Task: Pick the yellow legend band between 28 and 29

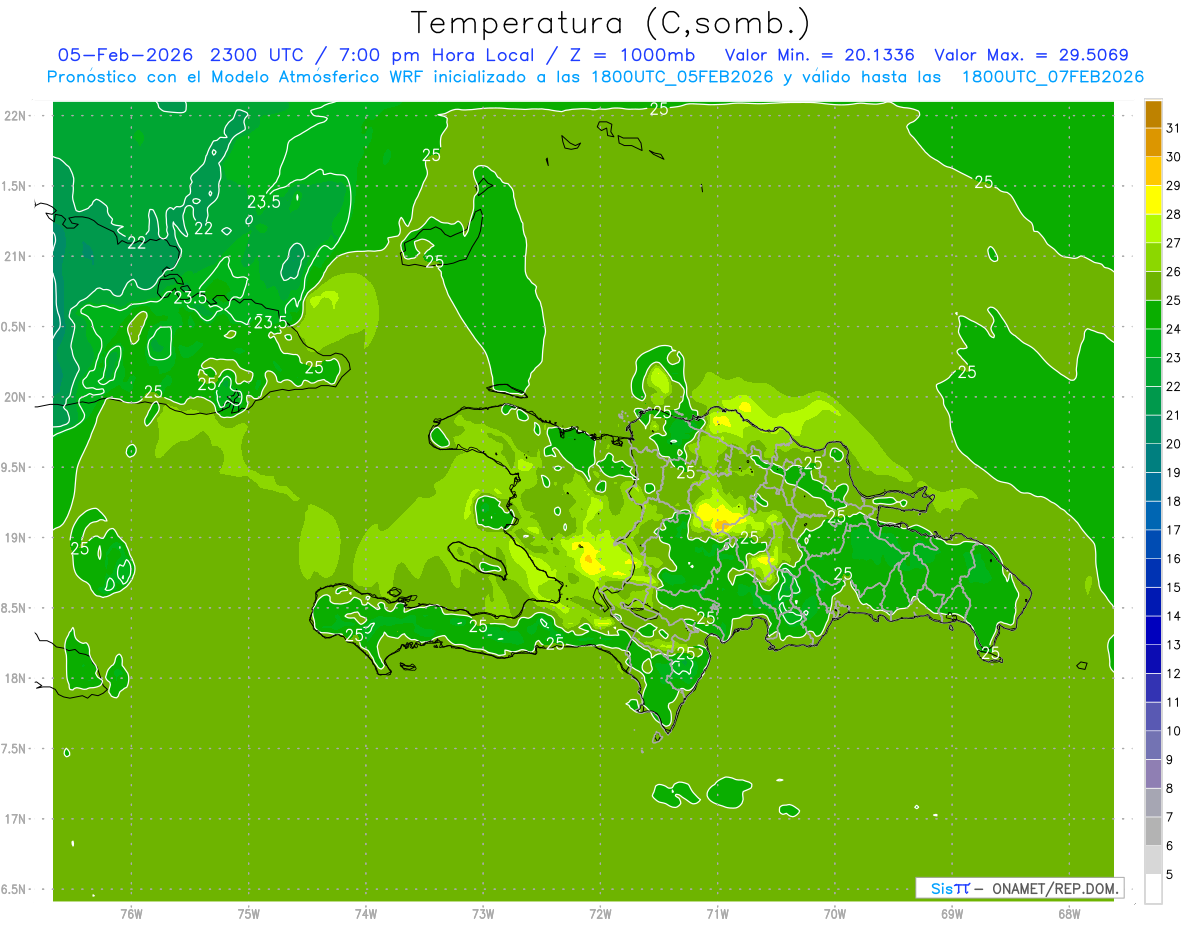Action: point(1153,200)
